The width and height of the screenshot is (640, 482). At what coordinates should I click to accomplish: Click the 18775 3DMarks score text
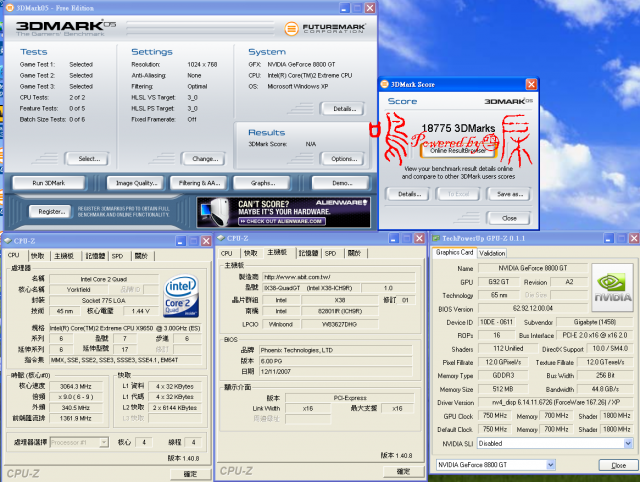pyautogui.click(x=458, y=128)
